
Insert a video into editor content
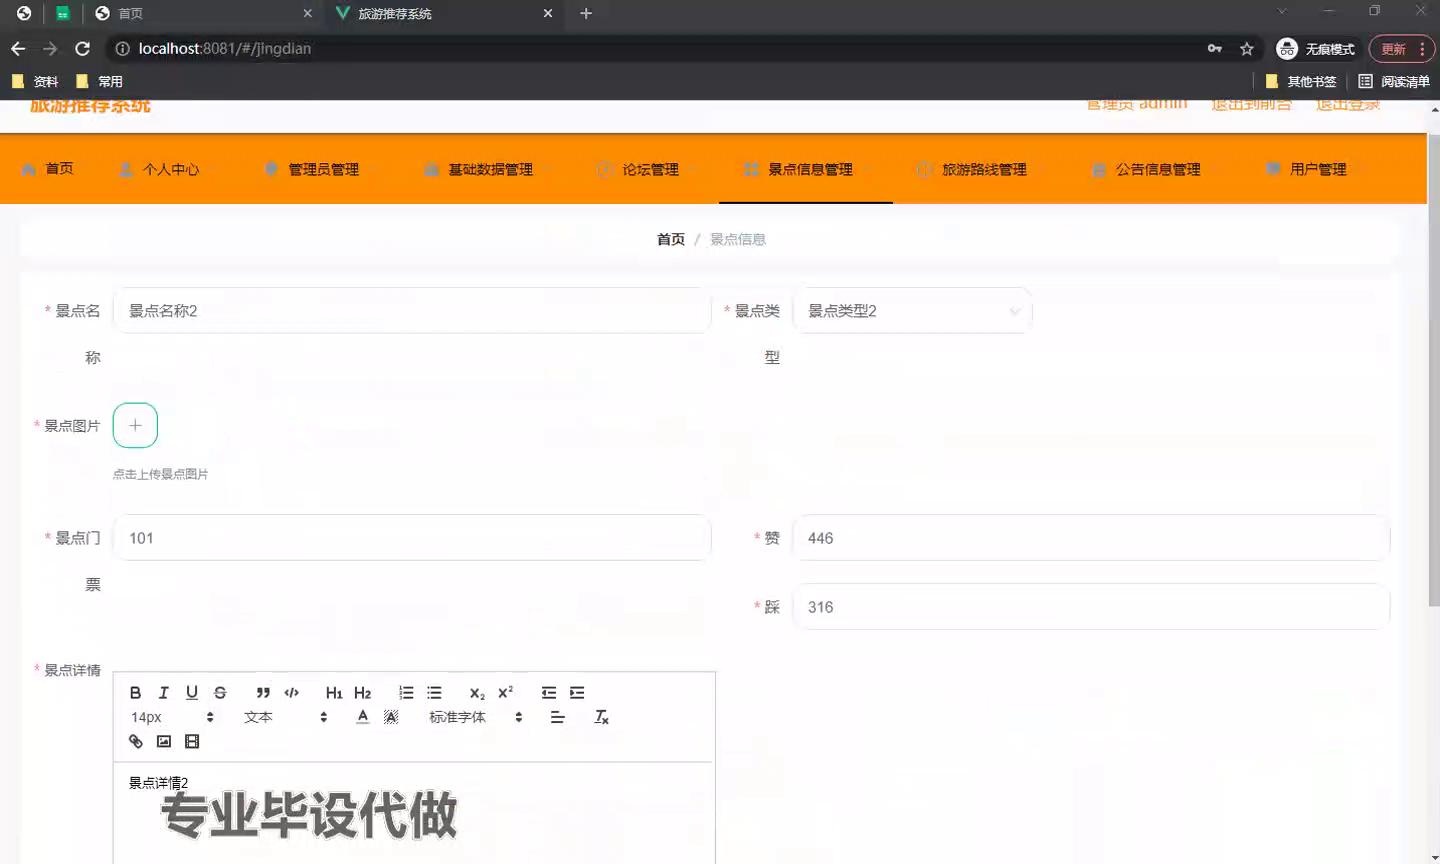click(192, 742)
